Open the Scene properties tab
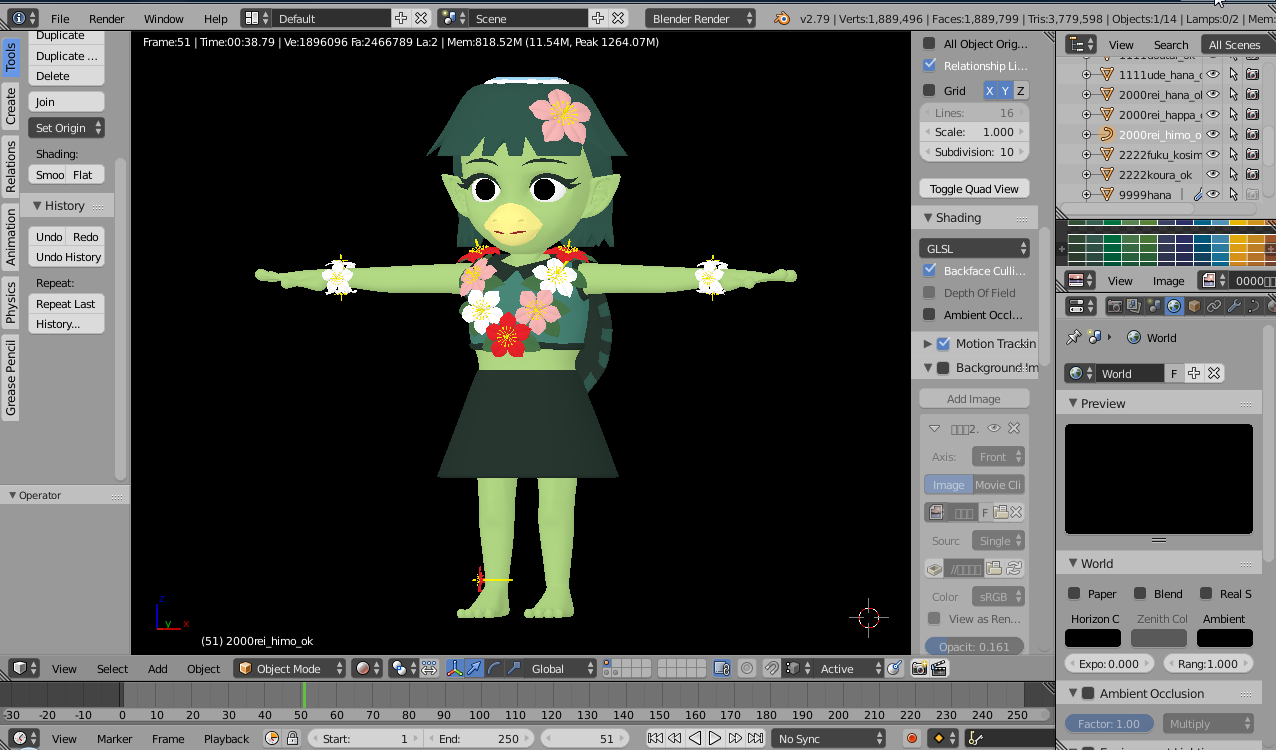 click(1153, 306)
